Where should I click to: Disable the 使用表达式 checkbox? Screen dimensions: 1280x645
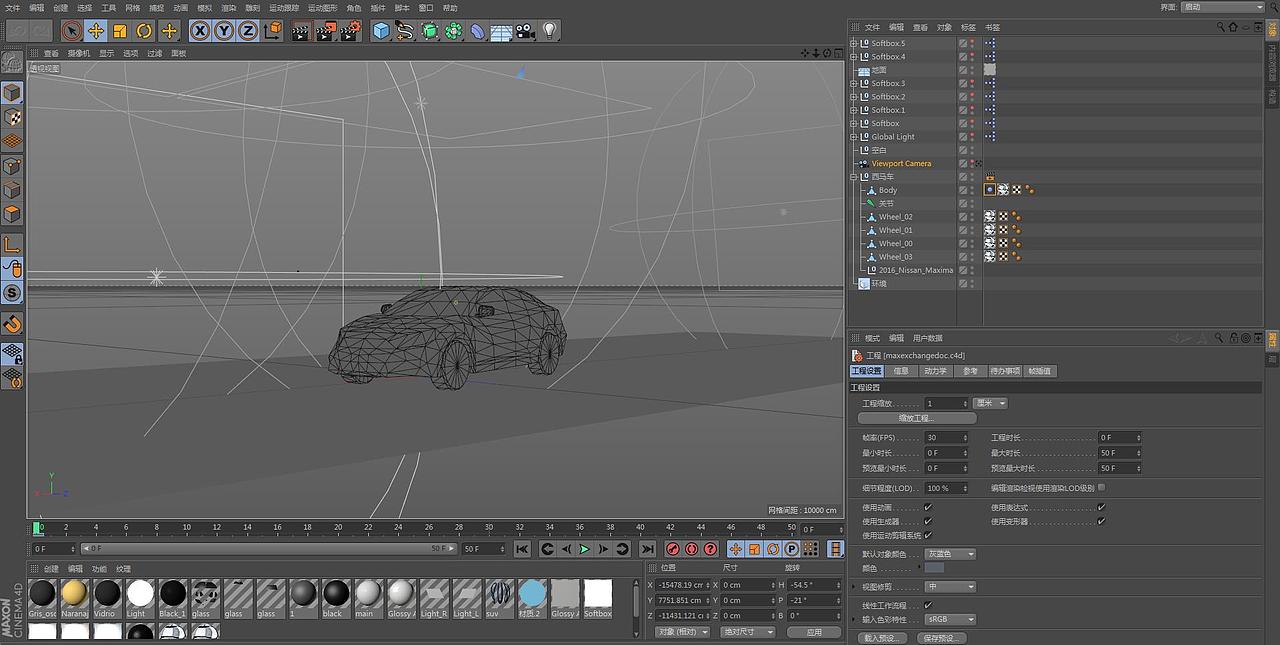1101,507
